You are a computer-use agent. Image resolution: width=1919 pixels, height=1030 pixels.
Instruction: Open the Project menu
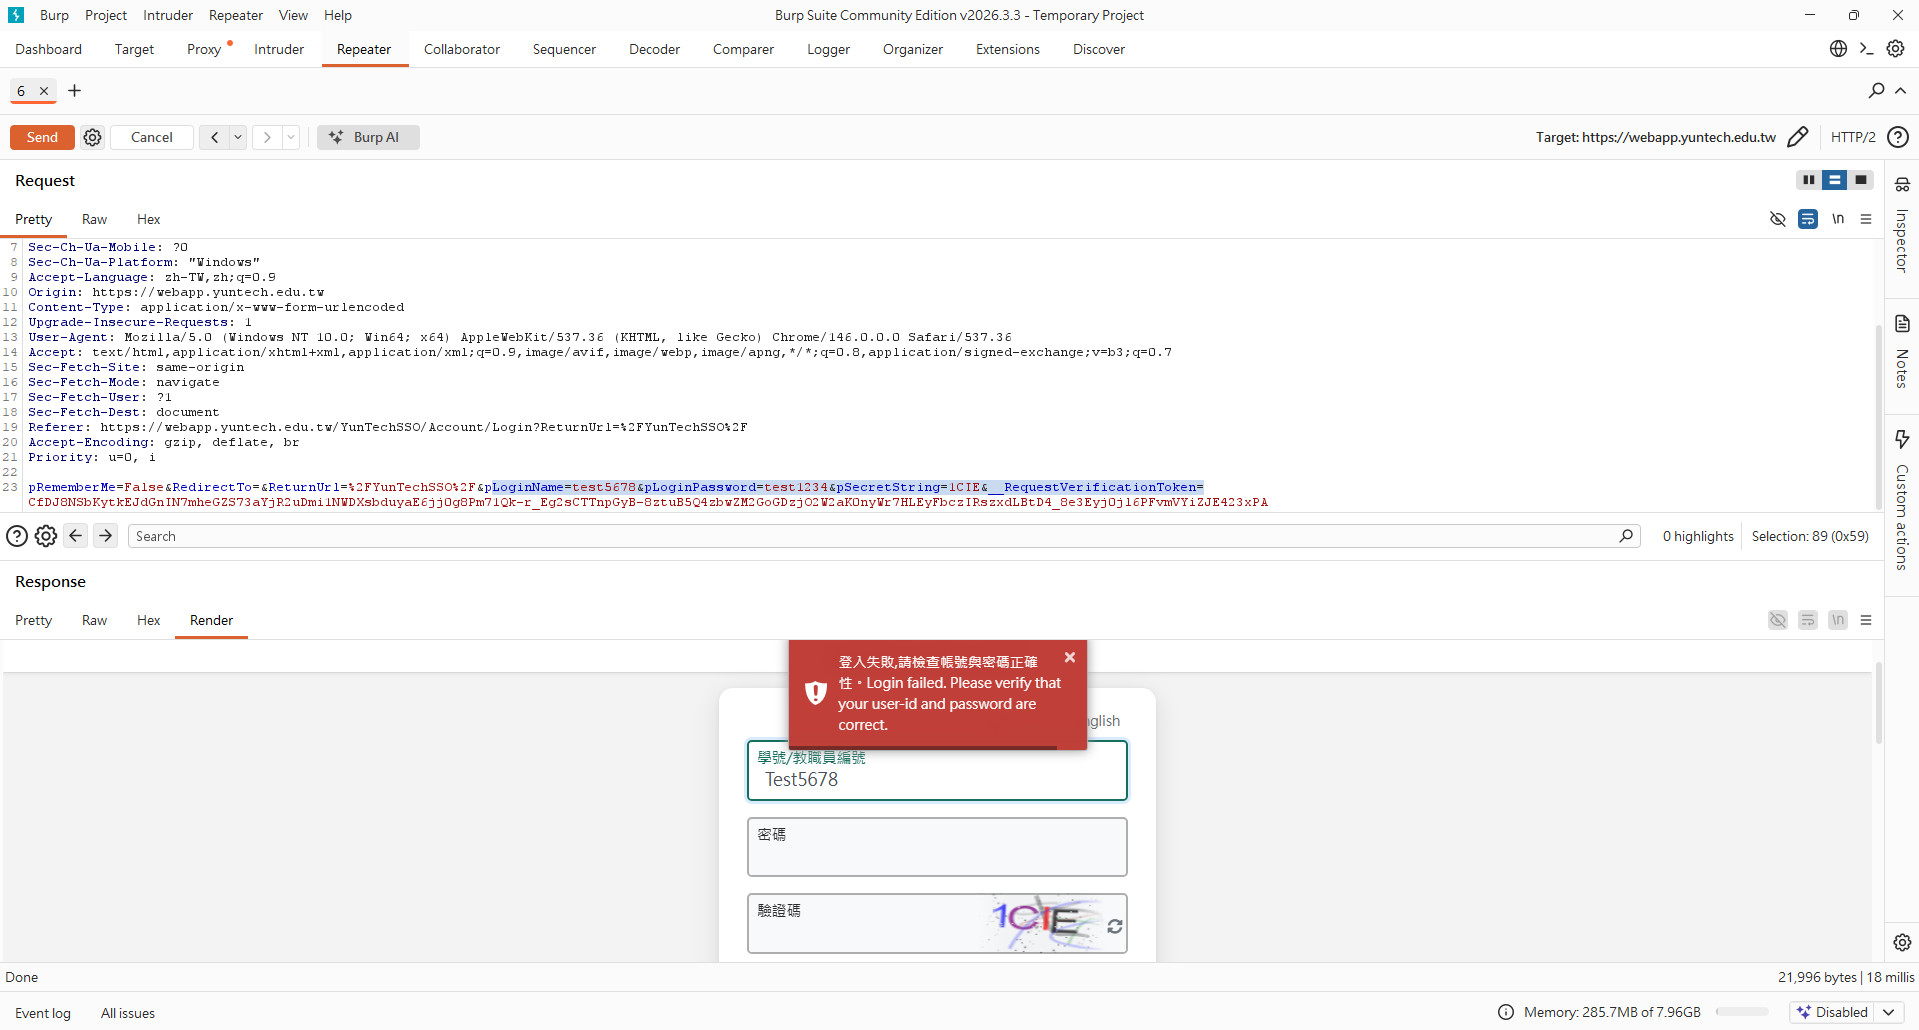(x=106, y=15)
